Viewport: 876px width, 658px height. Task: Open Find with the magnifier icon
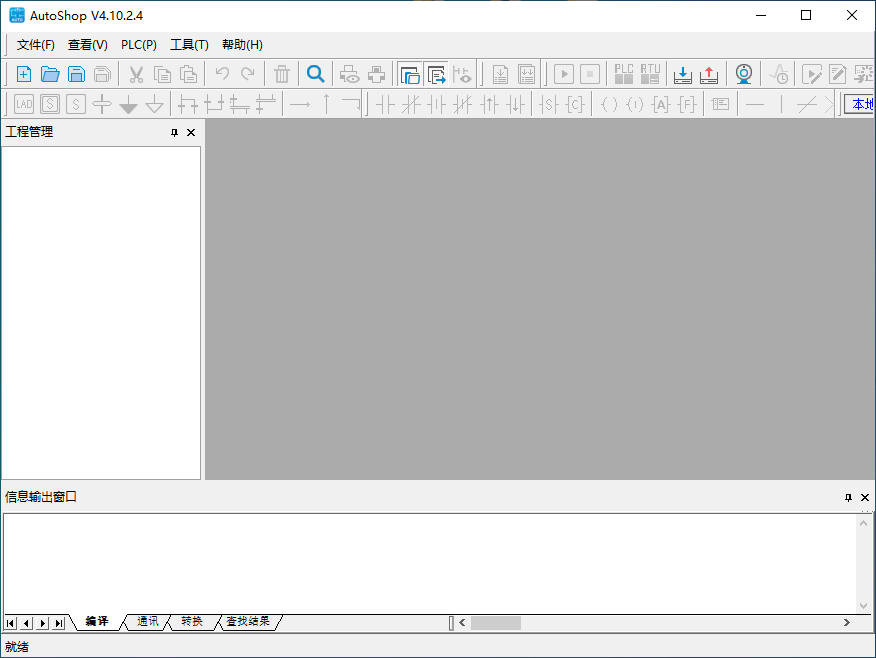click(x=316, y=74)
